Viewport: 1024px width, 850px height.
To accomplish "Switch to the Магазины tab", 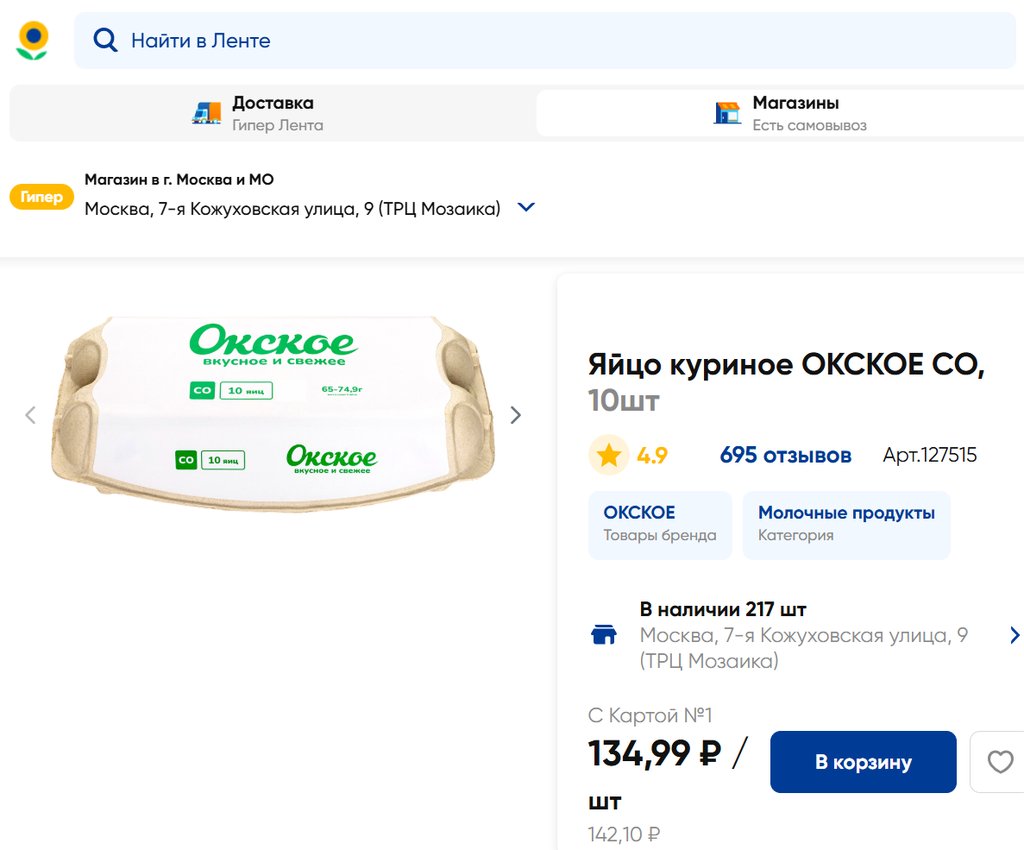I will [x=795, y=113].
